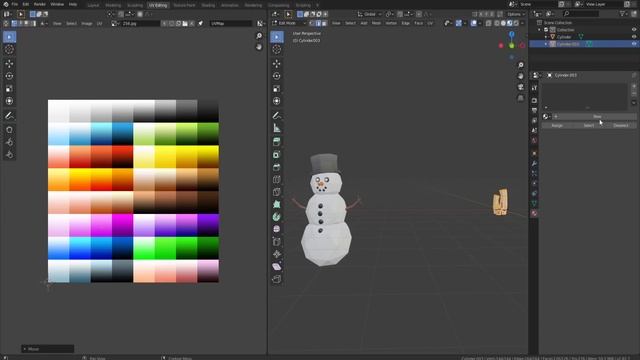Choose the Inset Faces tool
This screenshot has height=360, width=640.
277,155
